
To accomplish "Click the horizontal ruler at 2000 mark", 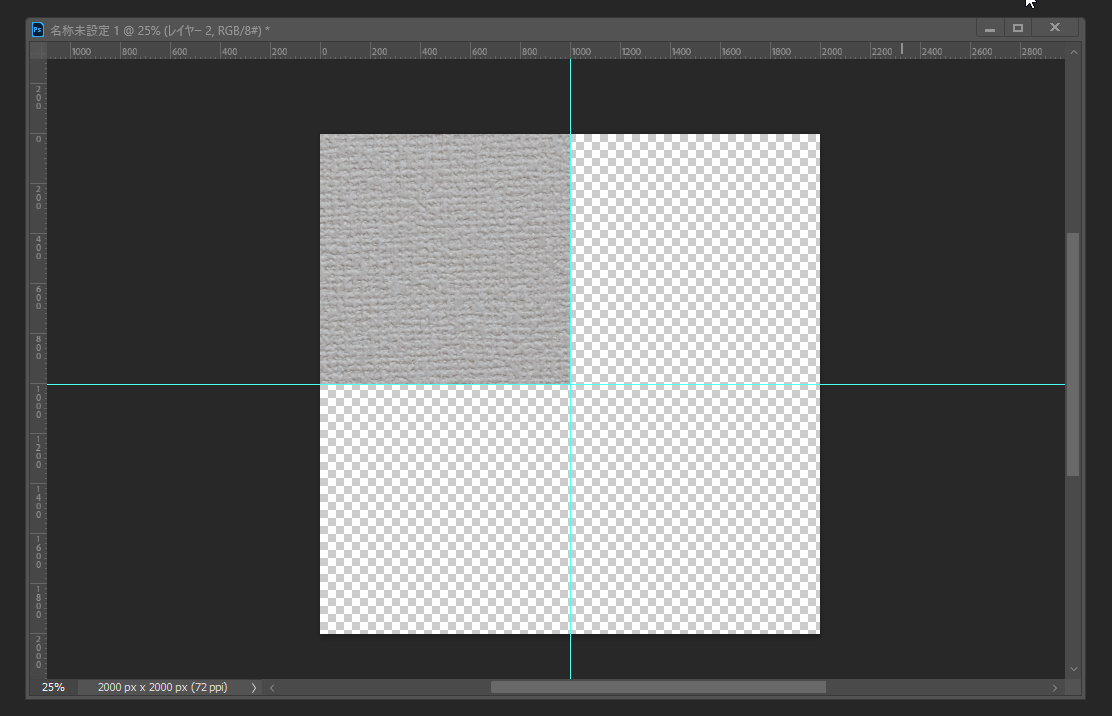I will pos(831,51).
